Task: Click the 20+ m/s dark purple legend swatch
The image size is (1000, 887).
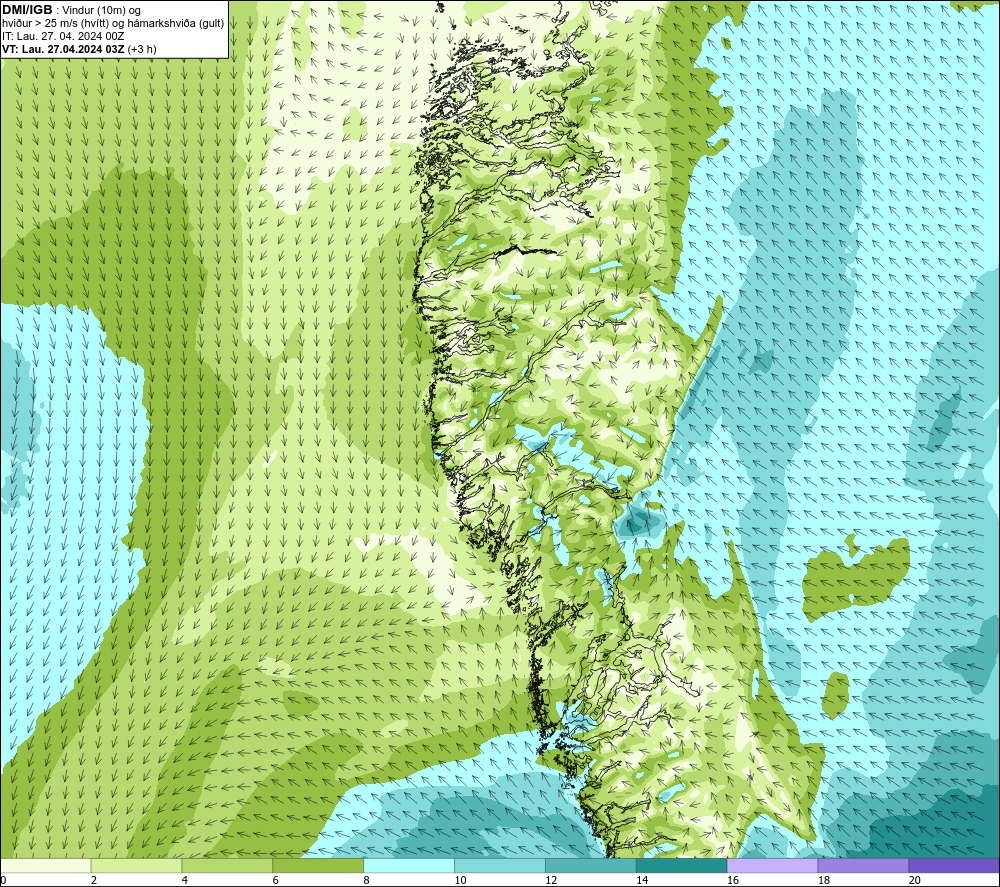Action: [x=954, y=865]
